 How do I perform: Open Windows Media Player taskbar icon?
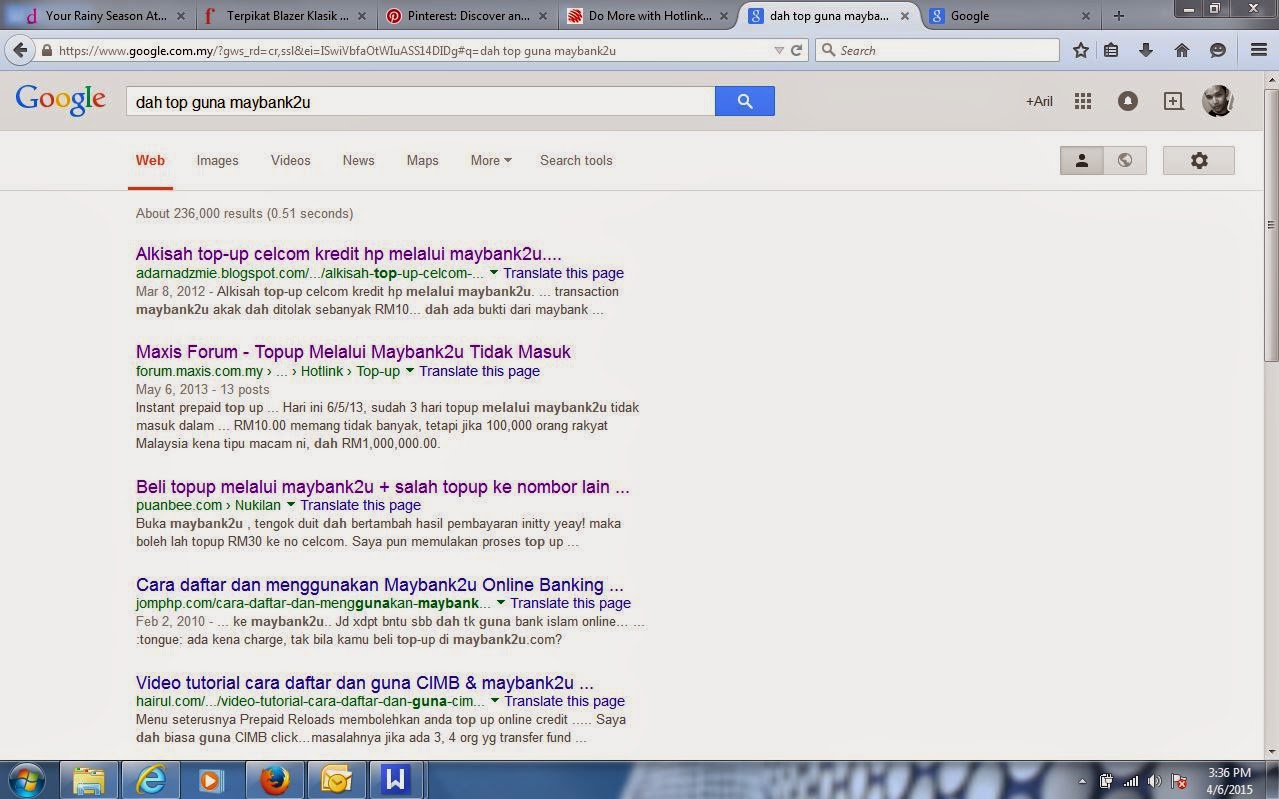click(x=212, y=780)
